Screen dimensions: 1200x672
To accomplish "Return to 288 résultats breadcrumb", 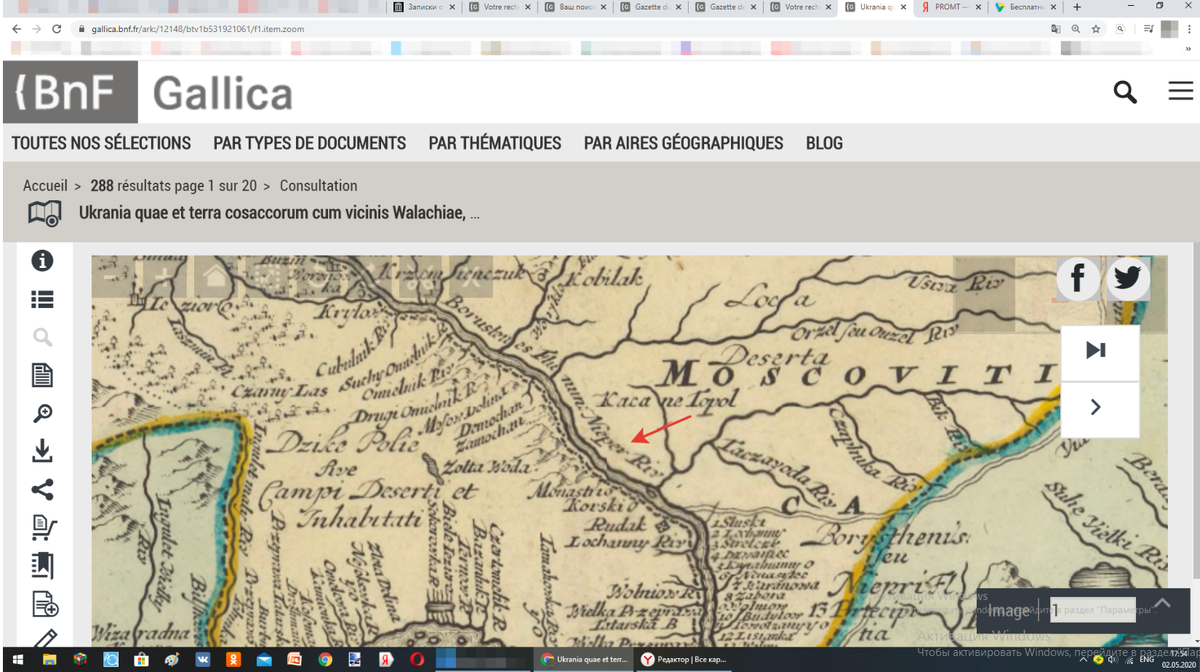I will (173, 186).
